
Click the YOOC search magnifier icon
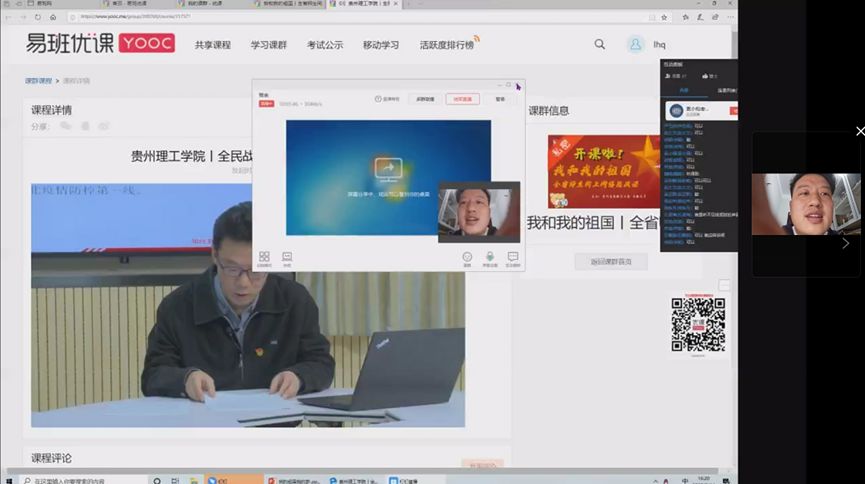point(600,44)
